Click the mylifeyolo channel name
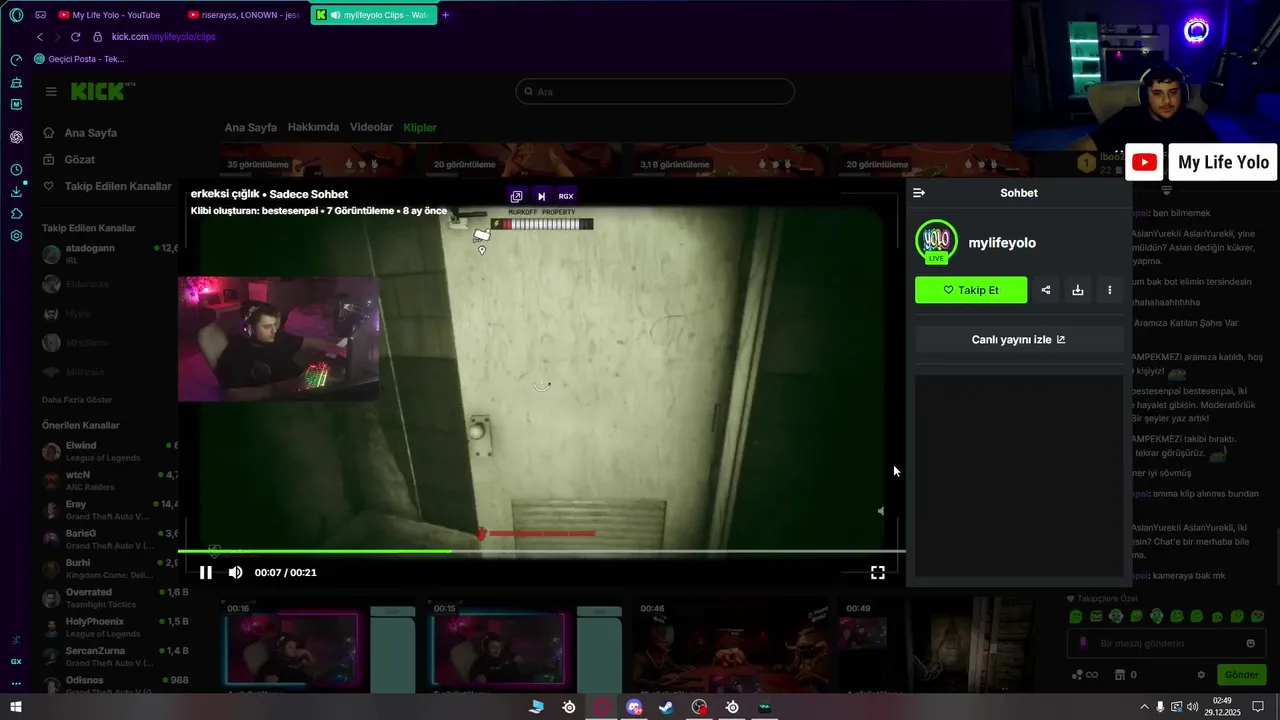Viewport: 1280px width, 720px height. pyautogui.click(x=1002, y=242)
